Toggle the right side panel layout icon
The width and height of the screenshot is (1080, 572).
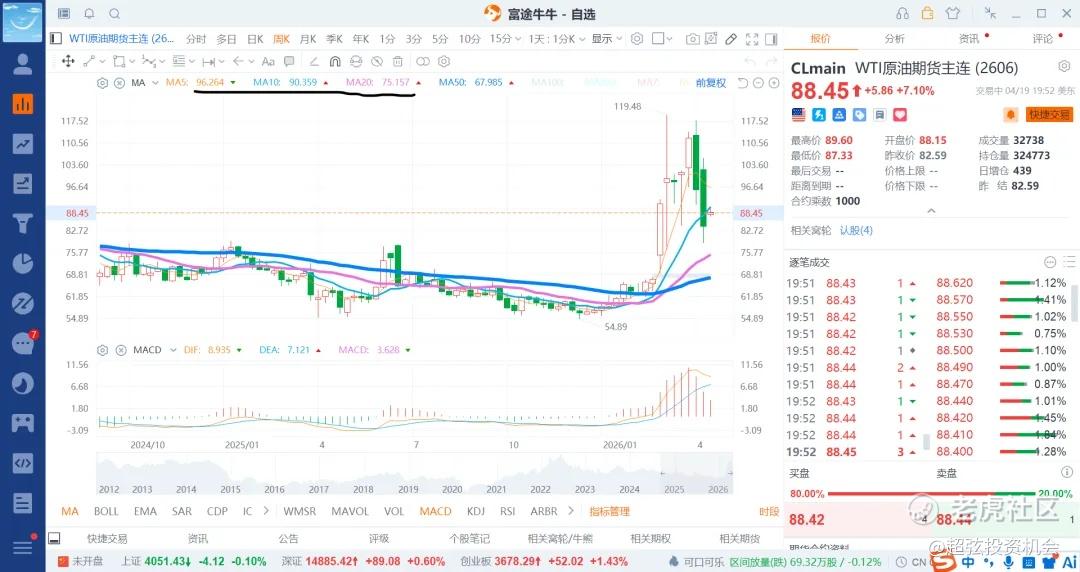click(771, 39)
